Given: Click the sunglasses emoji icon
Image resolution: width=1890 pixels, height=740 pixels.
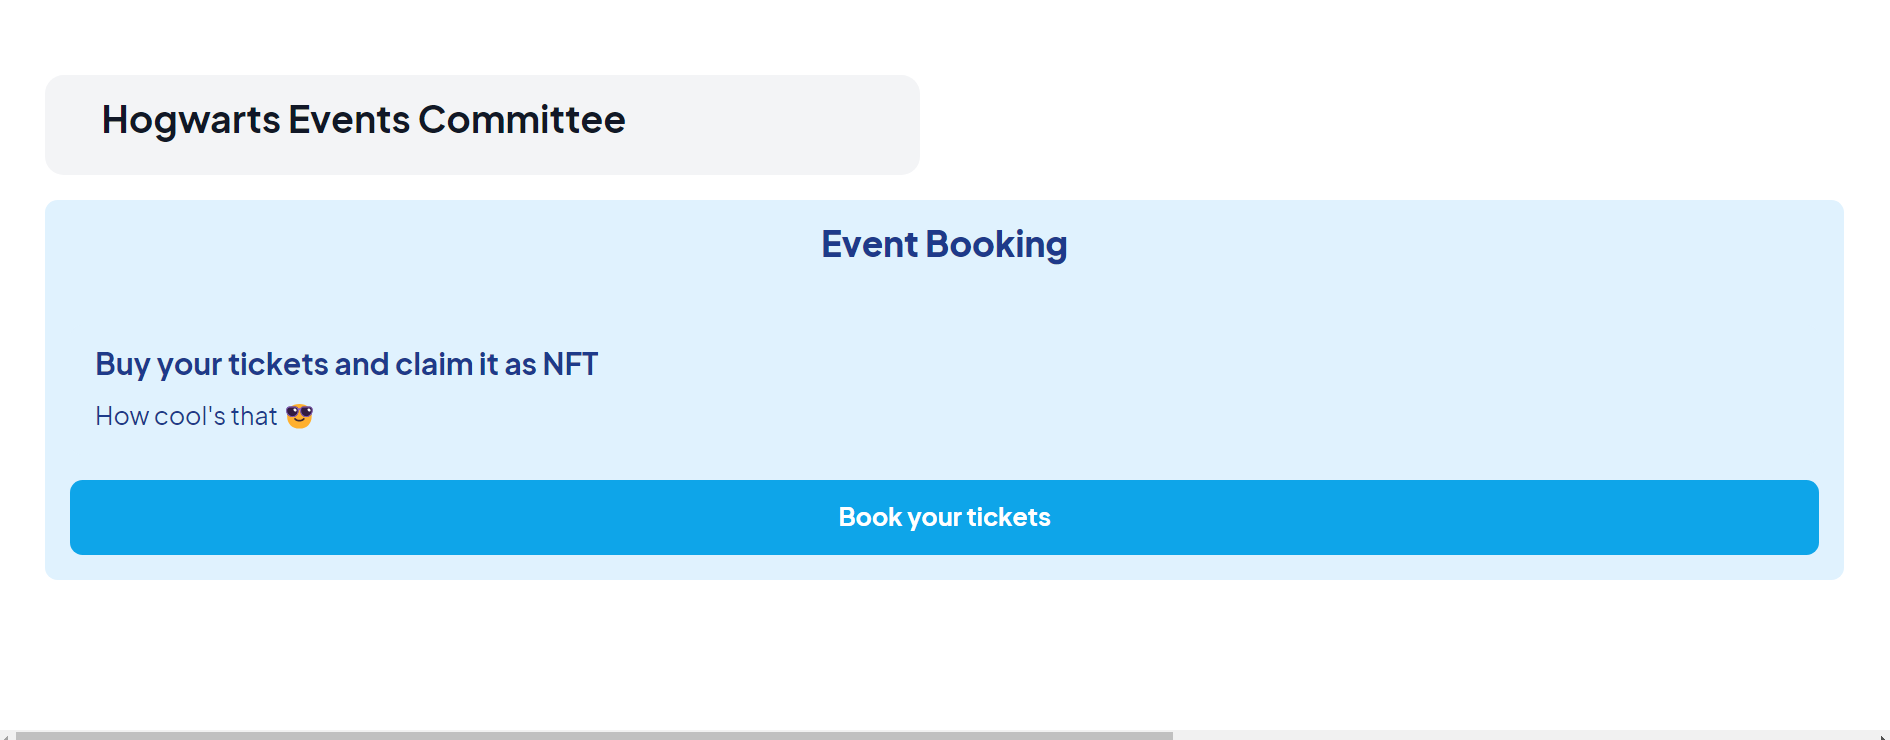Looking at the screenshot, I should (299, 416).
